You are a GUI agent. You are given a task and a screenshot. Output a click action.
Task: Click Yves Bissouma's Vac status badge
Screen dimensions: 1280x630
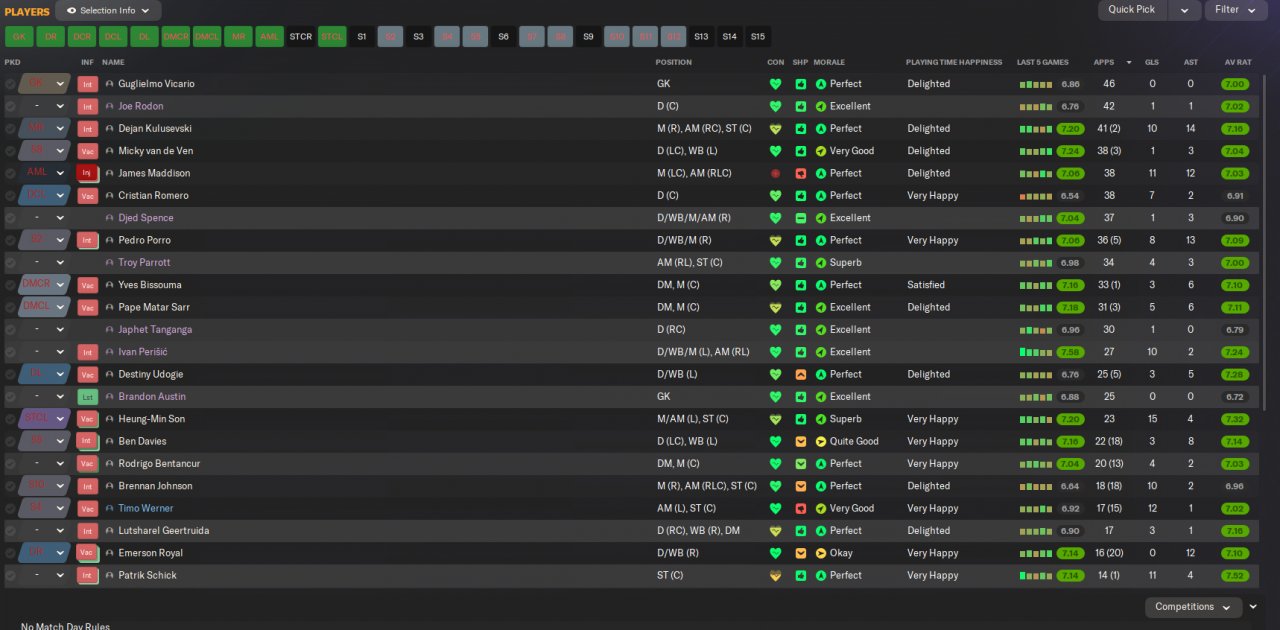click(88, 285)
